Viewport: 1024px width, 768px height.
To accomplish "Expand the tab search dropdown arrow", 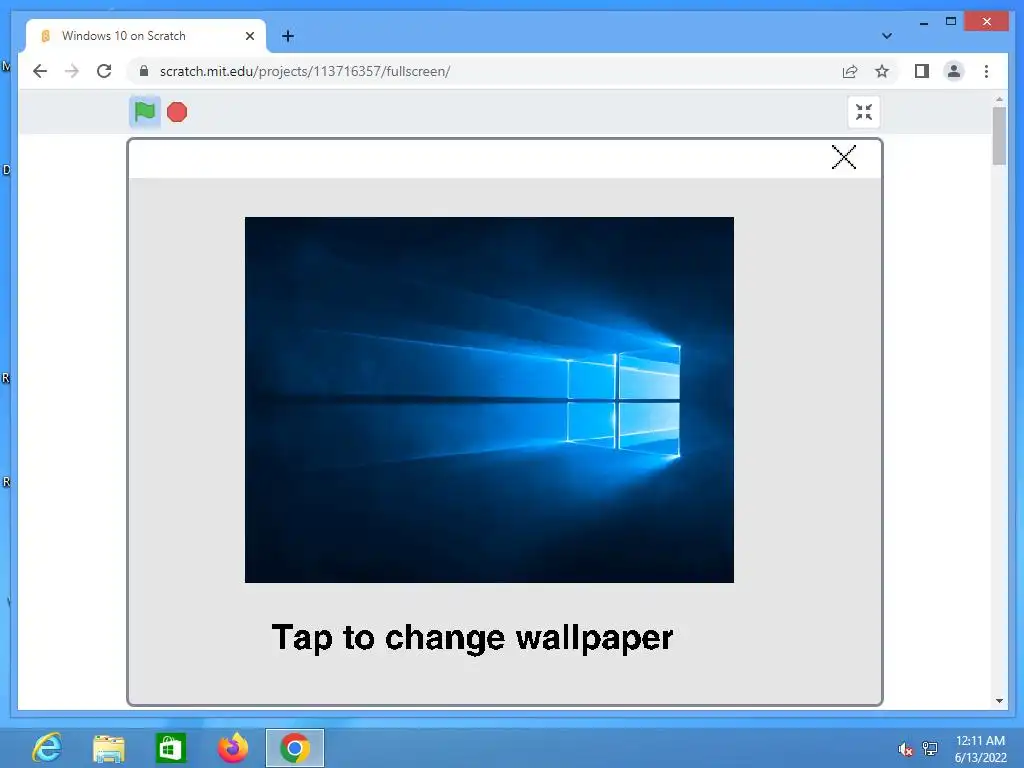I will pyautogui.click(x=886, y=36).
